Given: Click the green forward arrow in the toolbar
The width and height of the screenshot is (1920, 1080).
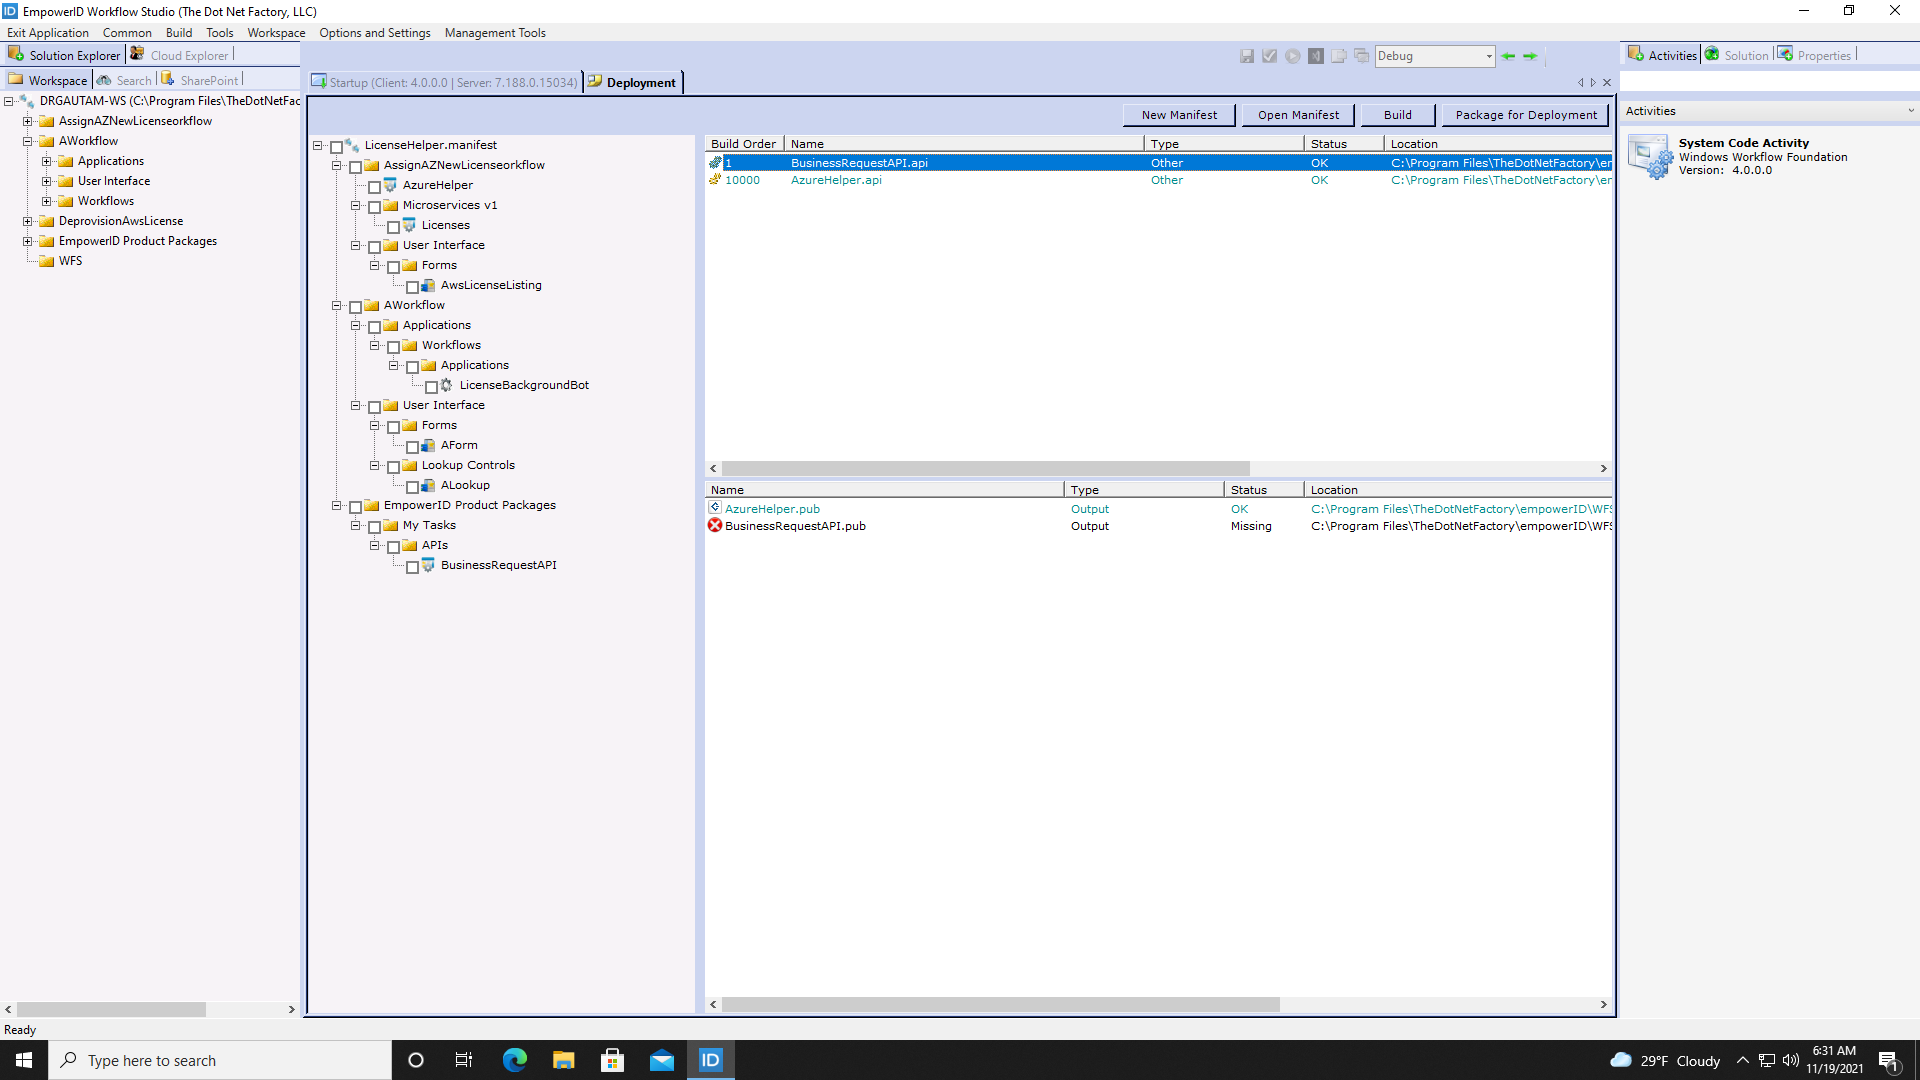Looking at the screenshot, I should point(1529,56).
